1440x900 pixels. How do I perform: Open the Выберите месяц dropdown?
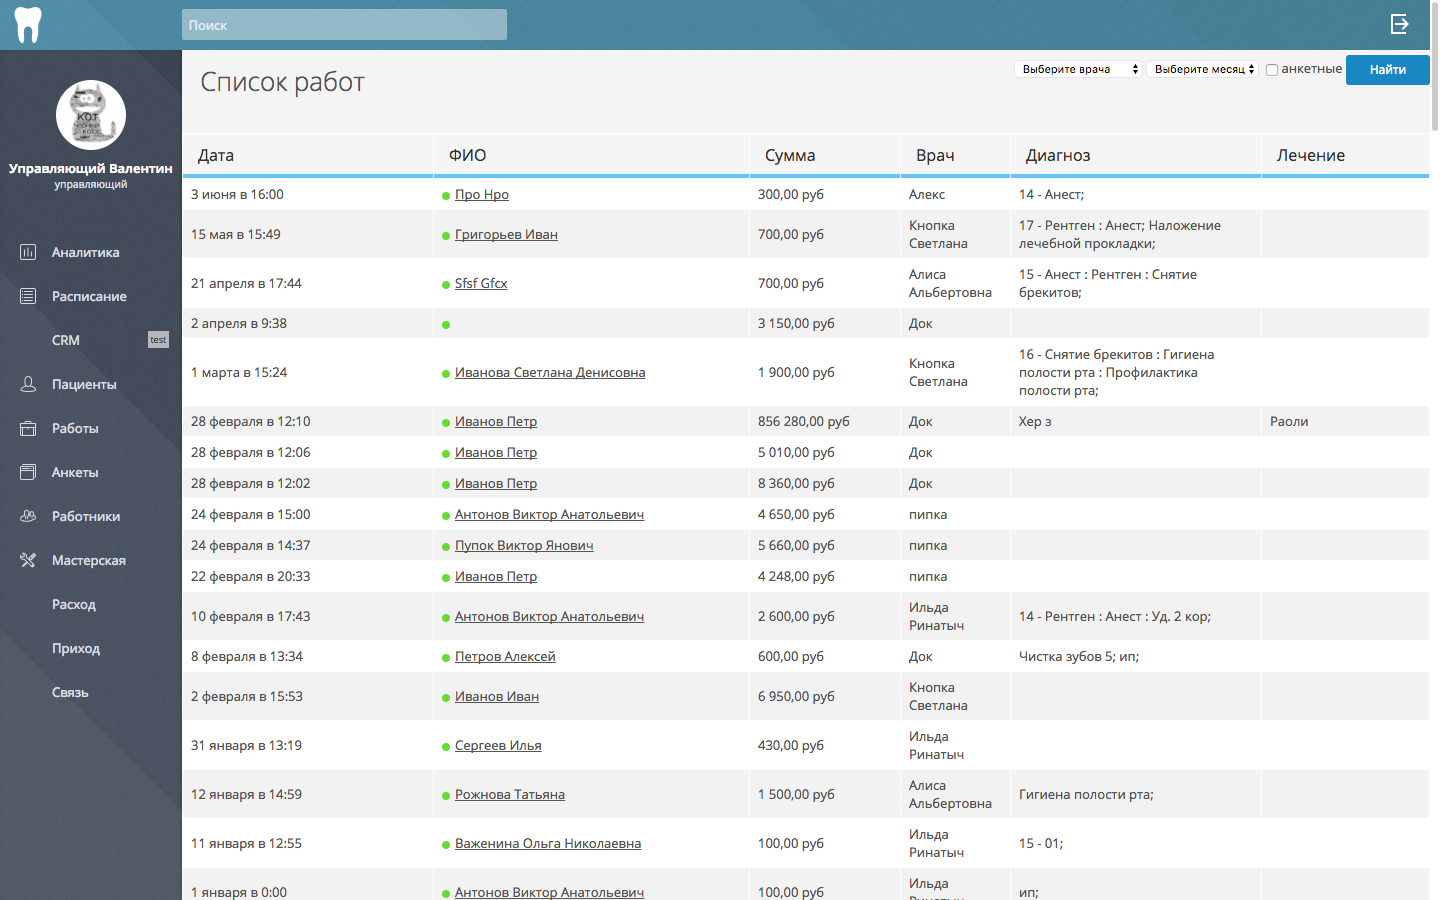click(x=1203, y=69)
